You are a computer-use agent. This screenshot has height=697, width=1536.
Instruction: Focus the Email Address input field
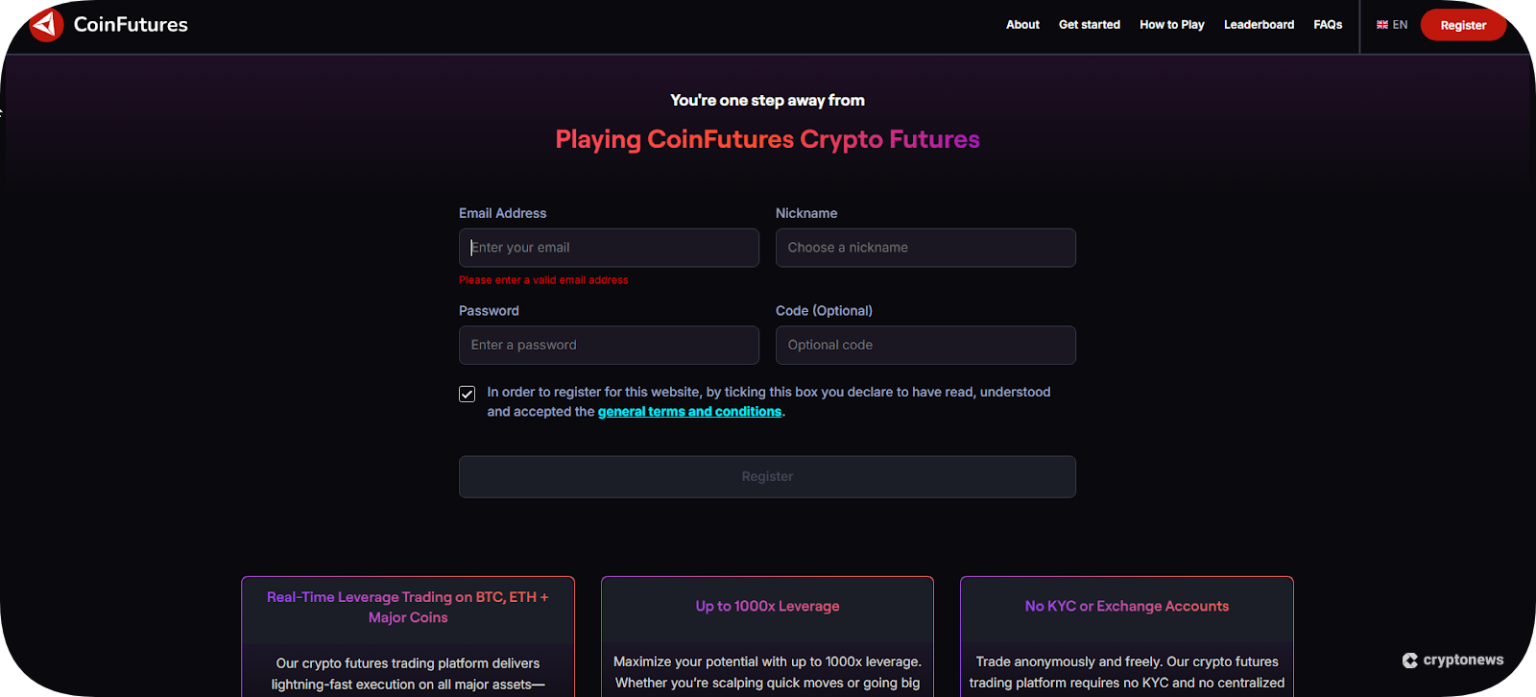pyautogui.click(x=608, y=247)
